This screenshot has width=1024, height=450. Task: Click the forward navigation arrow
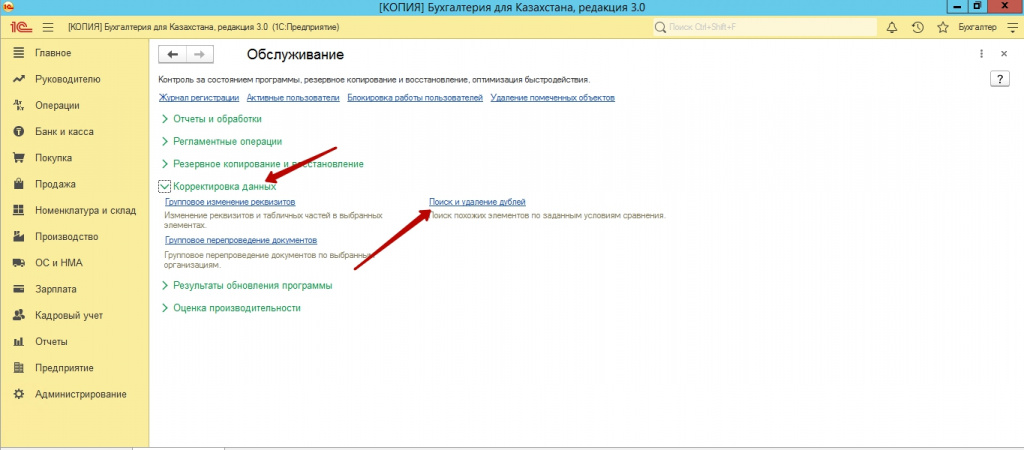click(x=200, y=55)
